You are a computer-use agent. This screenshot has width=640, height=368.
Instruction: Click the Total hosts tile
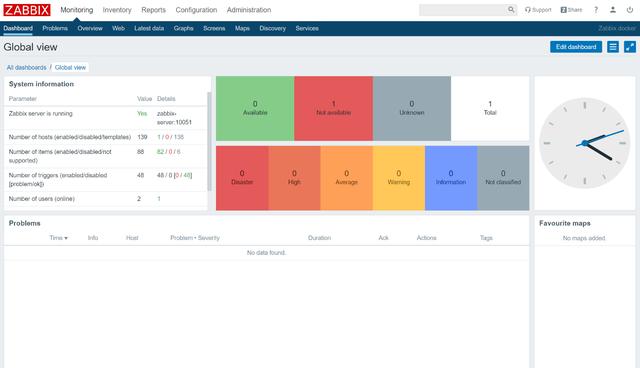(x=490, y=108)
